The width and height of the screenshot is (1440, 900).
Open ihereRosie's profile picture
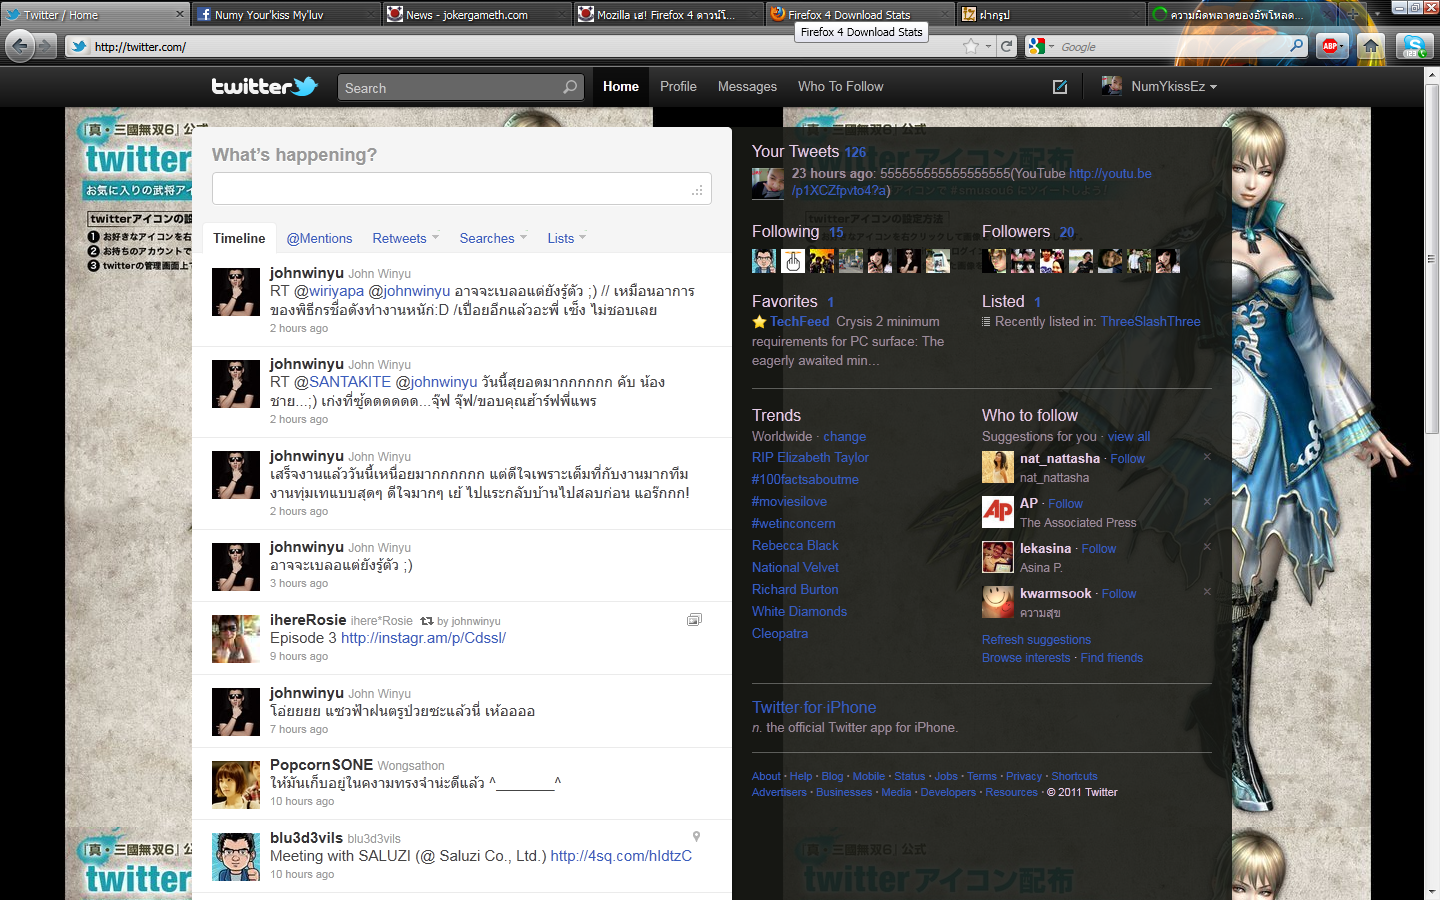tap(236, 639)
